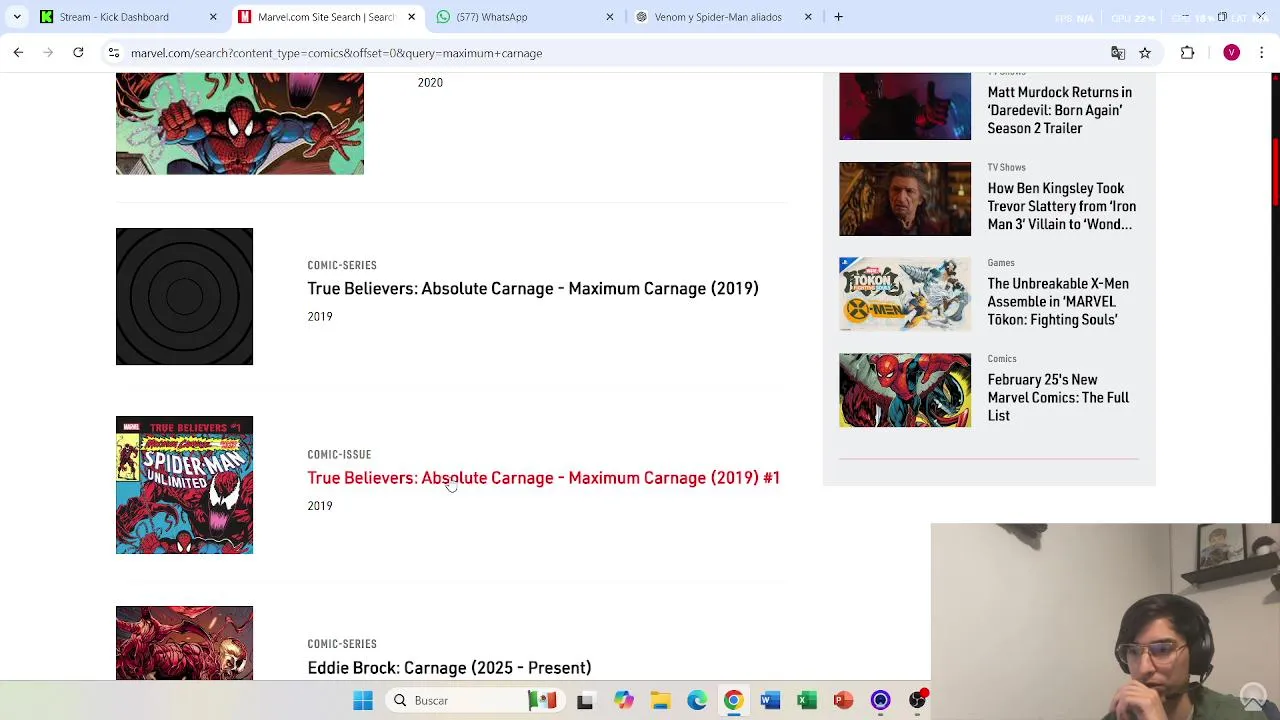1280x720 pixels.
Task: Open a new browser tab
Action: 839,17
